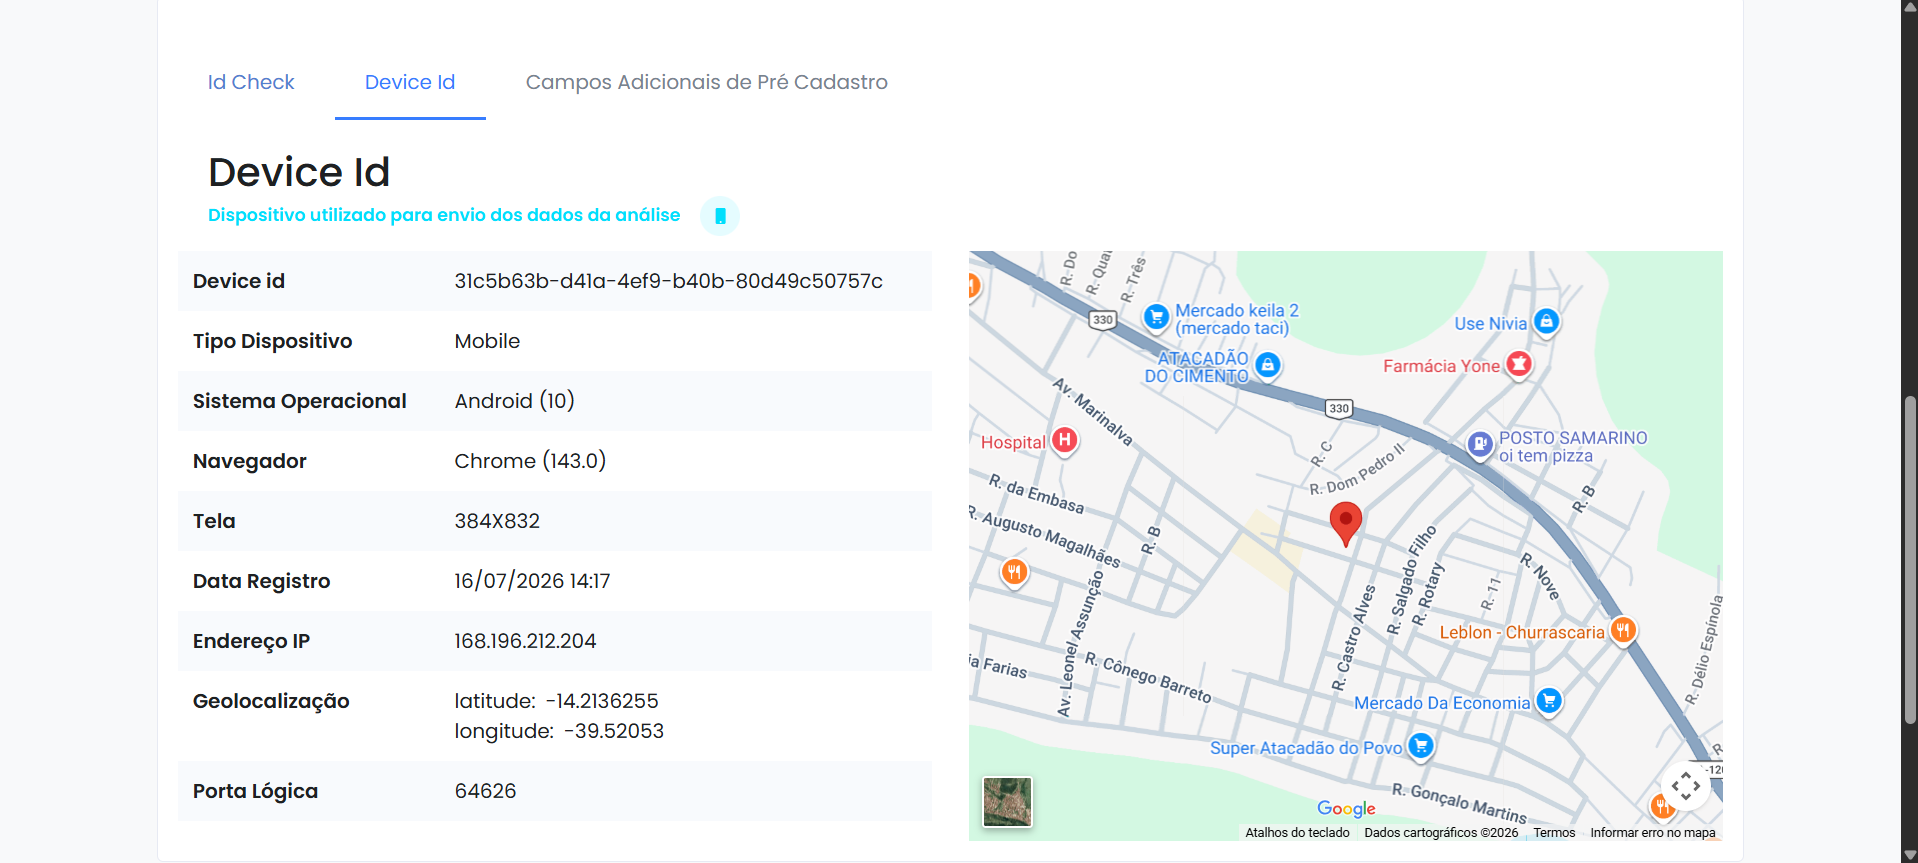Viewport: 1918px width, 863px height.
Task: Select the Atacadão do Cimento store marker
Action: pyautogui.click(x=1268, y=365)
